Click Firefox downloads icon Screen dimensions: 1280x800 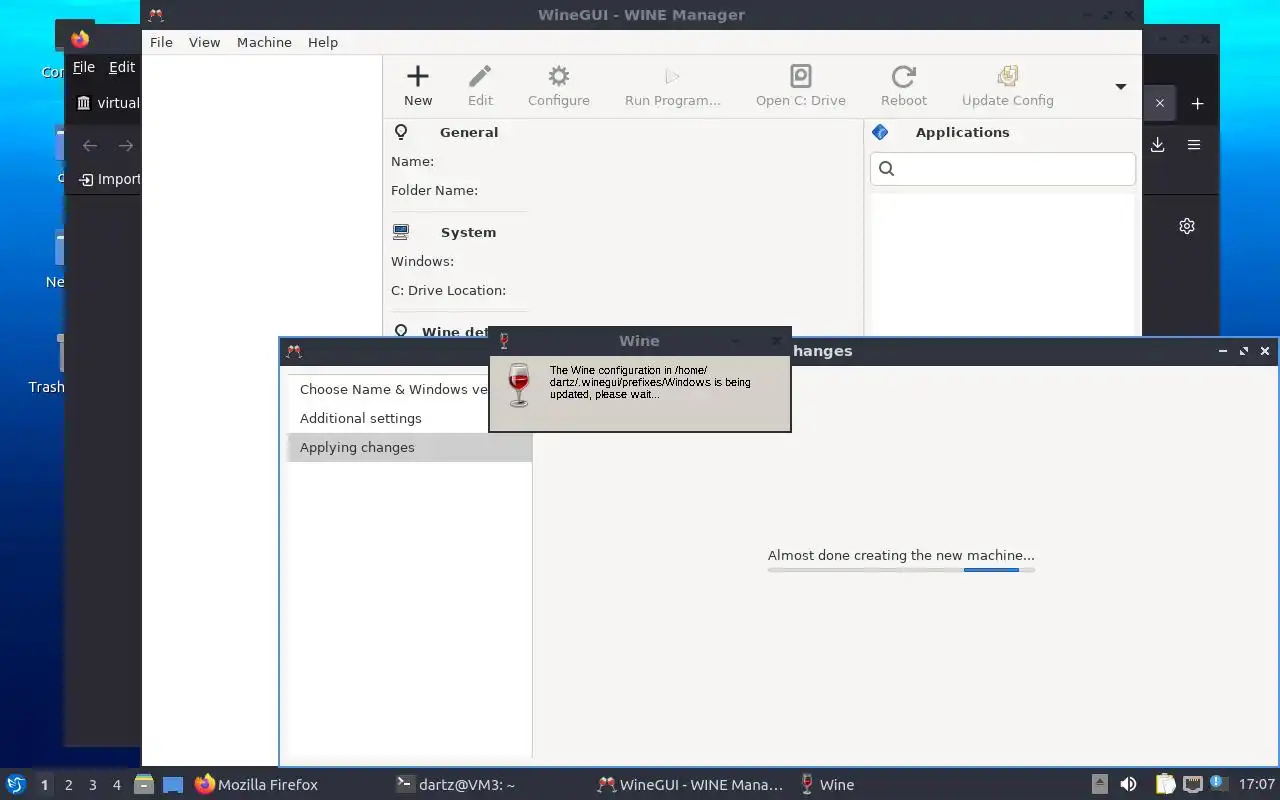coord(1157,145)
